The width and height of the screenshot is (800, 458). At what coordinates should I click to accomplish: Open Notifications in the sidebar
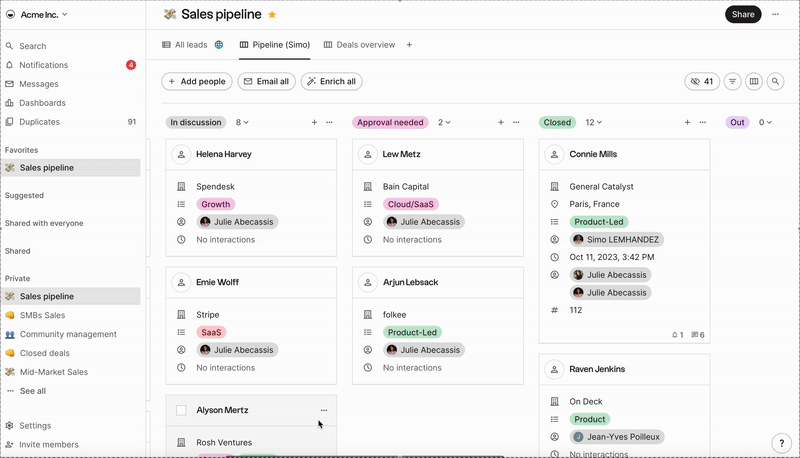coord(43,65)
